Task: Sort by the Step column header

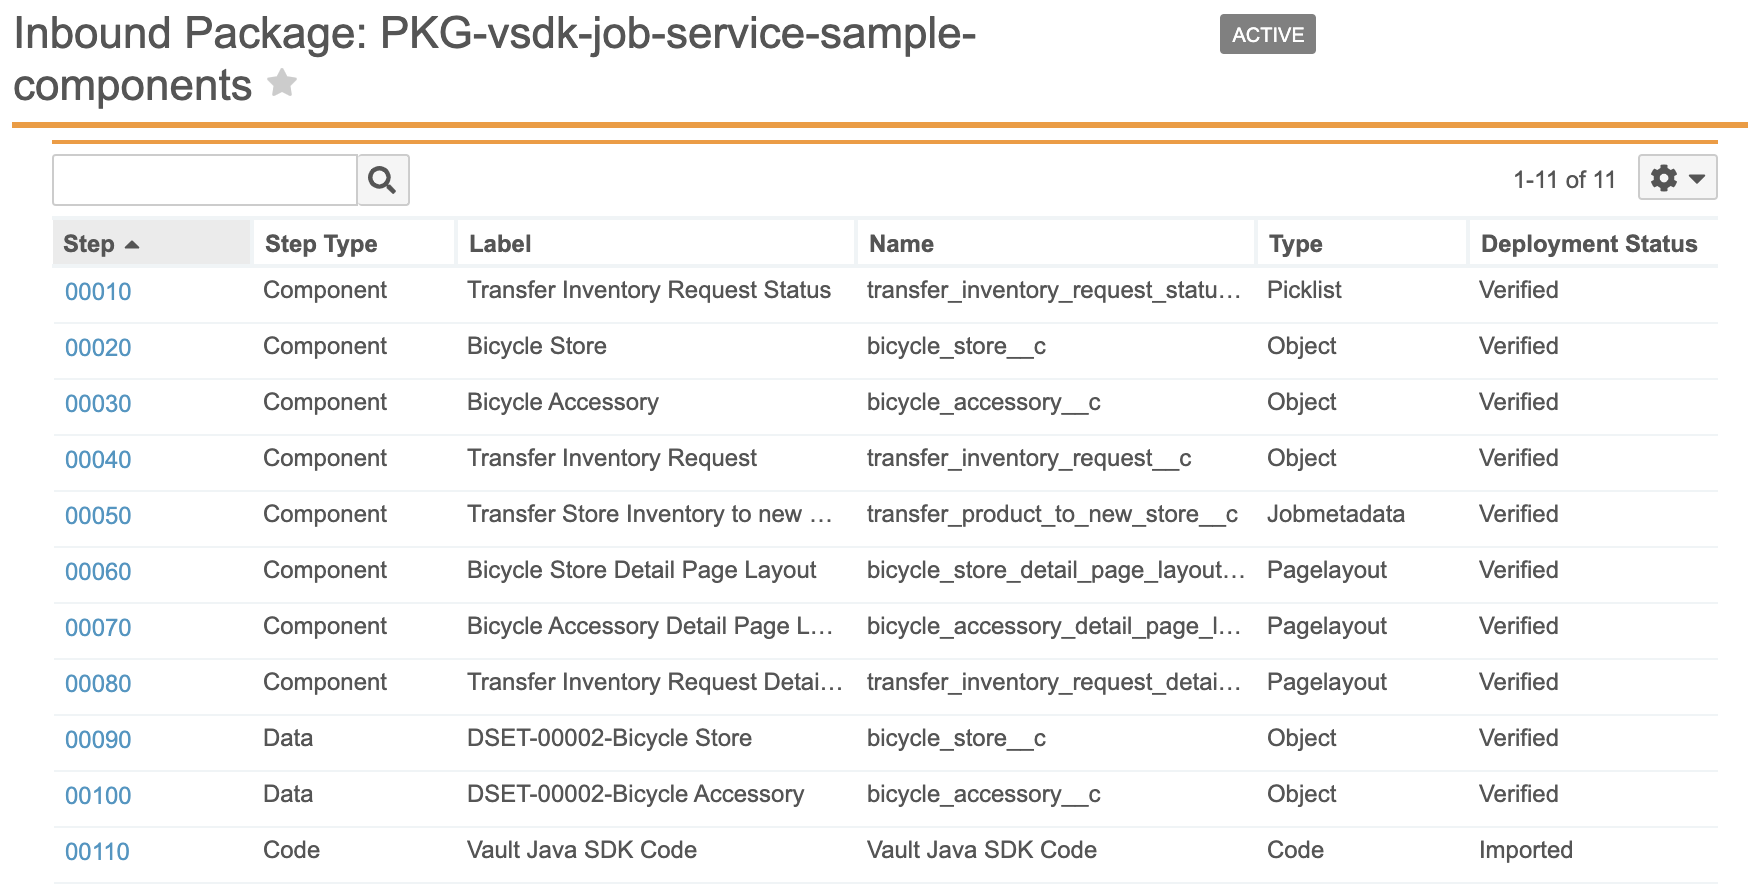Action: point(151,243)
